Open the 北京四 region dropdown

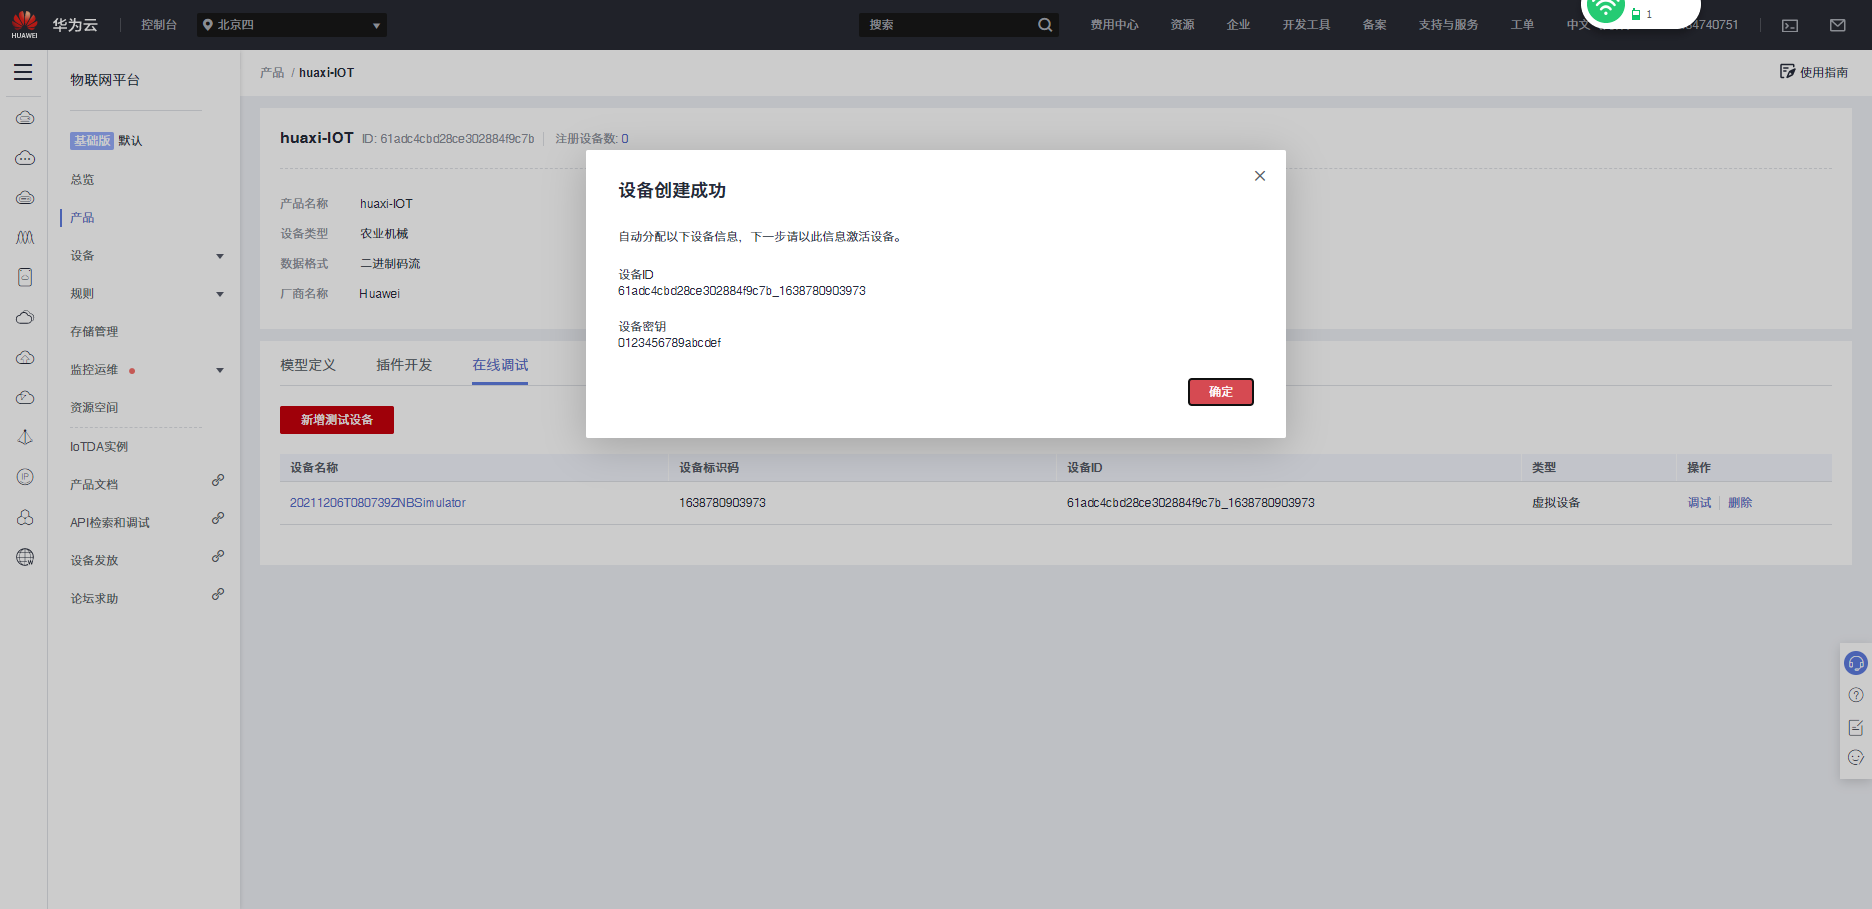tap(291, 25)
